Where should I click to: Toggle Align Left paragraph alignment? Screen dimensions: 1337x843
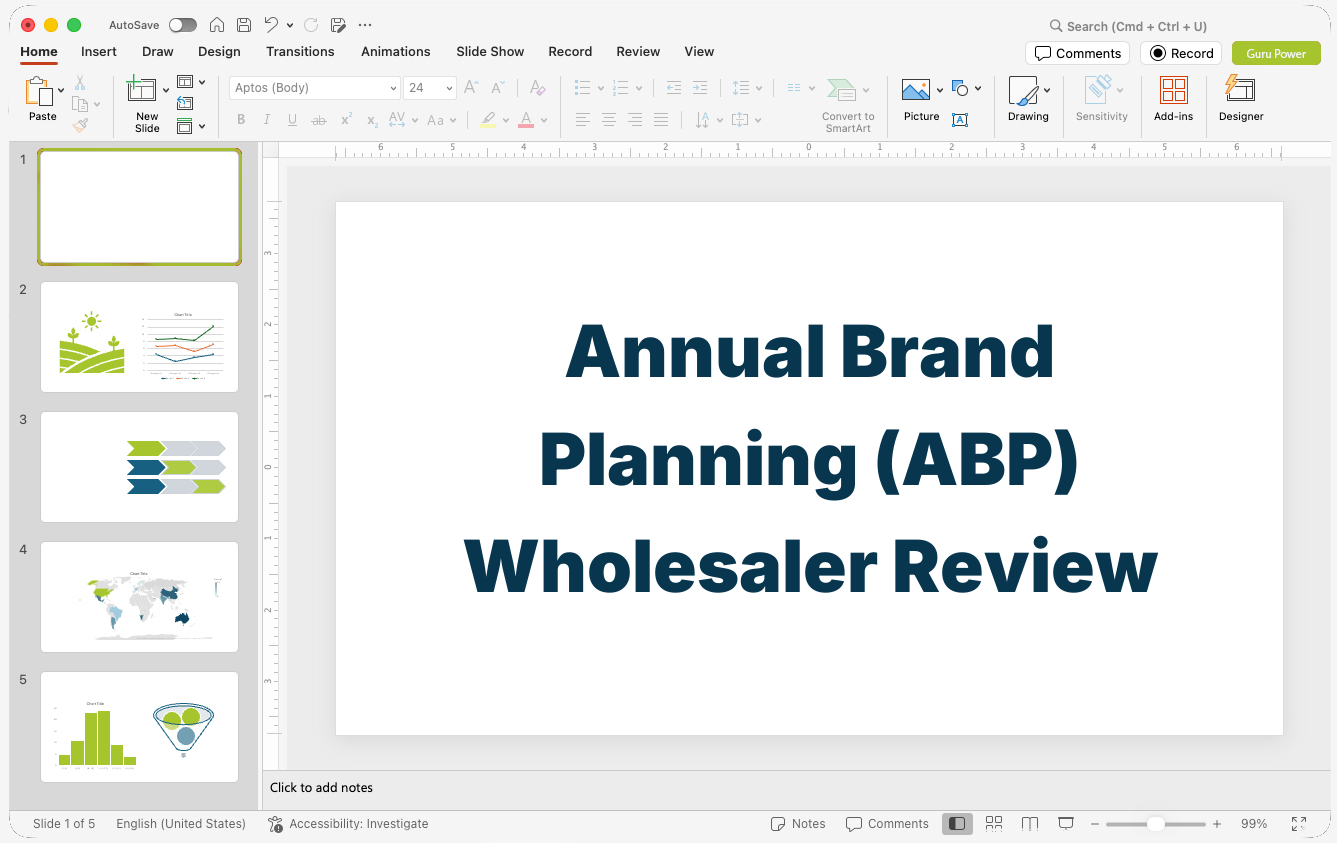click(583, 120)
